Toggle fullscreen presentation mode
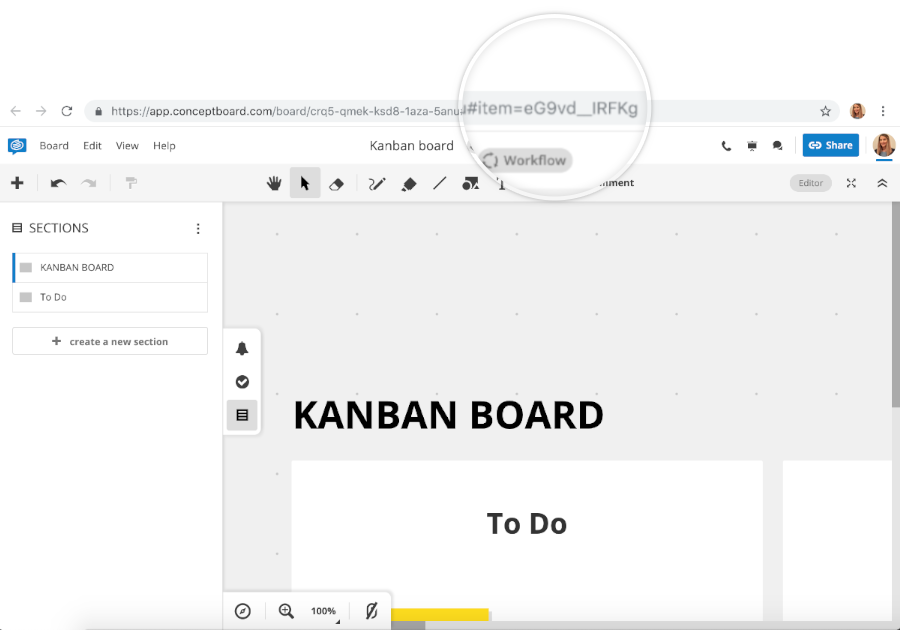900x630 pixels. (852, 183)
